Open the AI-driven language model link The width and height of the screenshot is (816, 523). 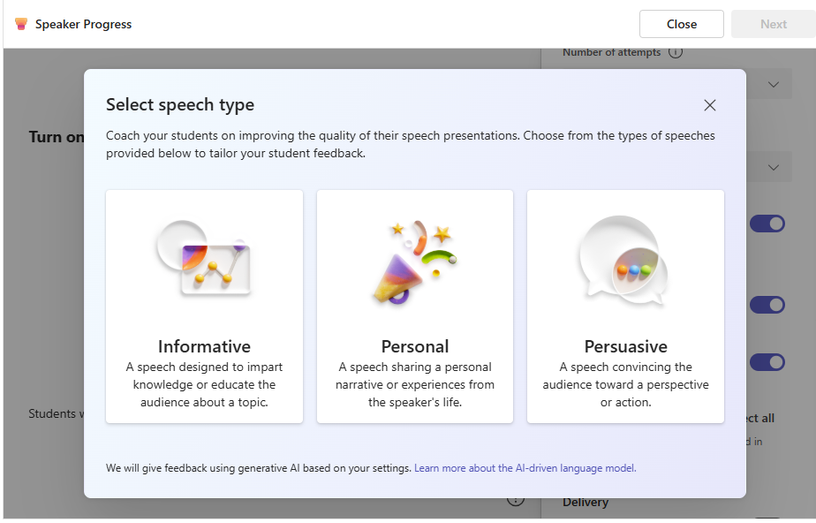[x=525, y=468]
